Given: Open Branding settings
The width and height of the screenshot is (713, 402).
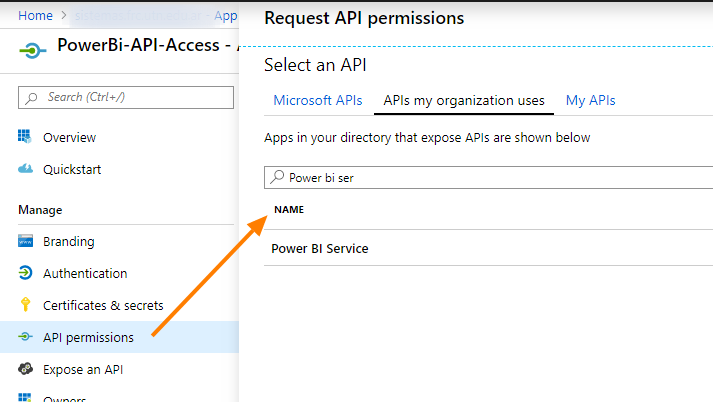Looking at the screenshot, I should tap(69, 241).
